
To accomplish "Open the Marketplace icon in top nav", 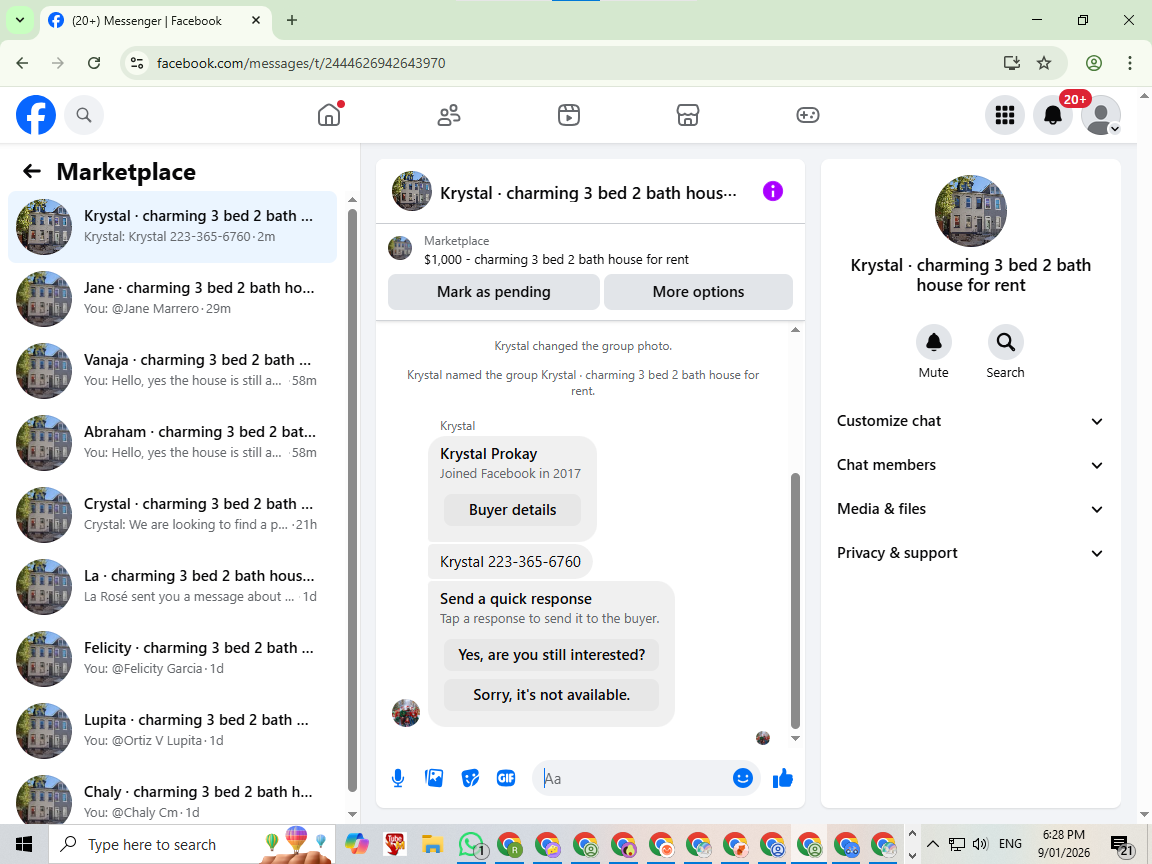I will click(x=688, y=115).
